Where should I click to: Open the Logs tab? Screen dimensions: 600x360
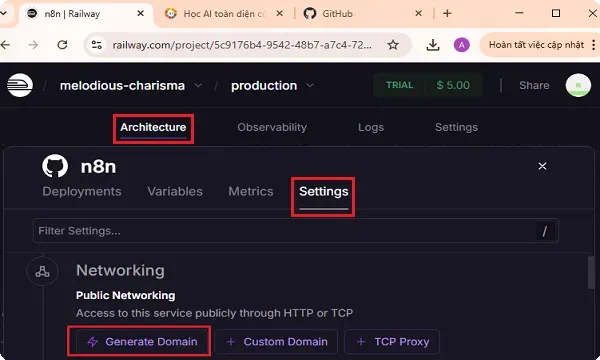(x=371, y=127)
